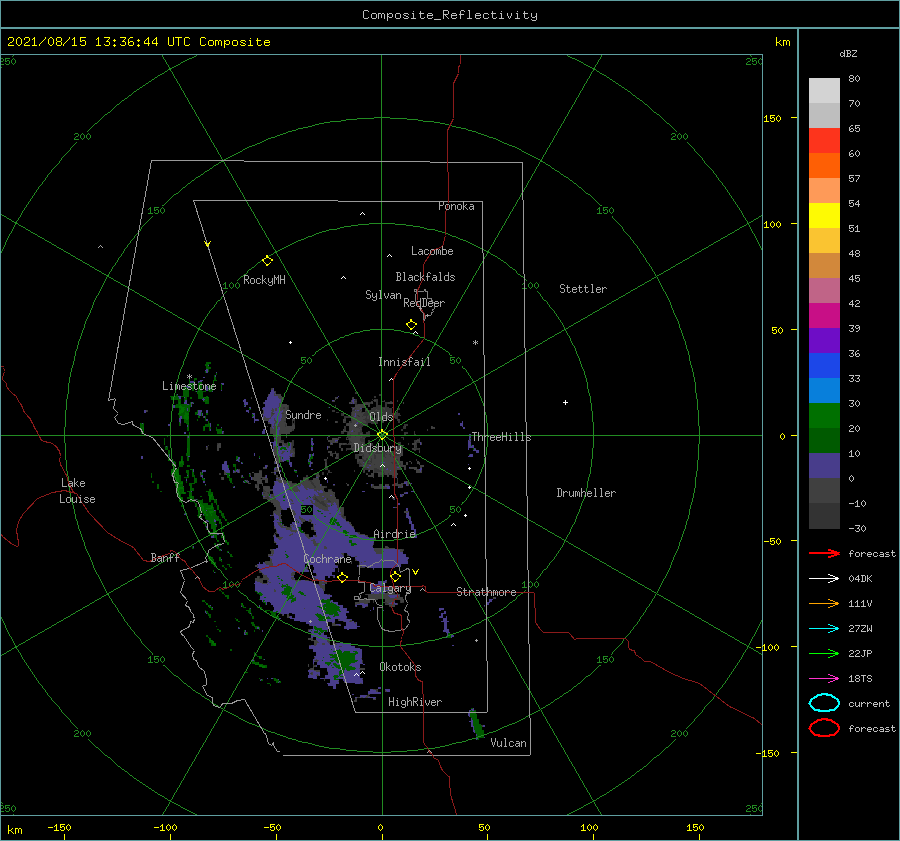Click the magenta 18TS arrow legend icon
Image resolution: width=900 pixels, height=841 pixels.
click(824, 679)
